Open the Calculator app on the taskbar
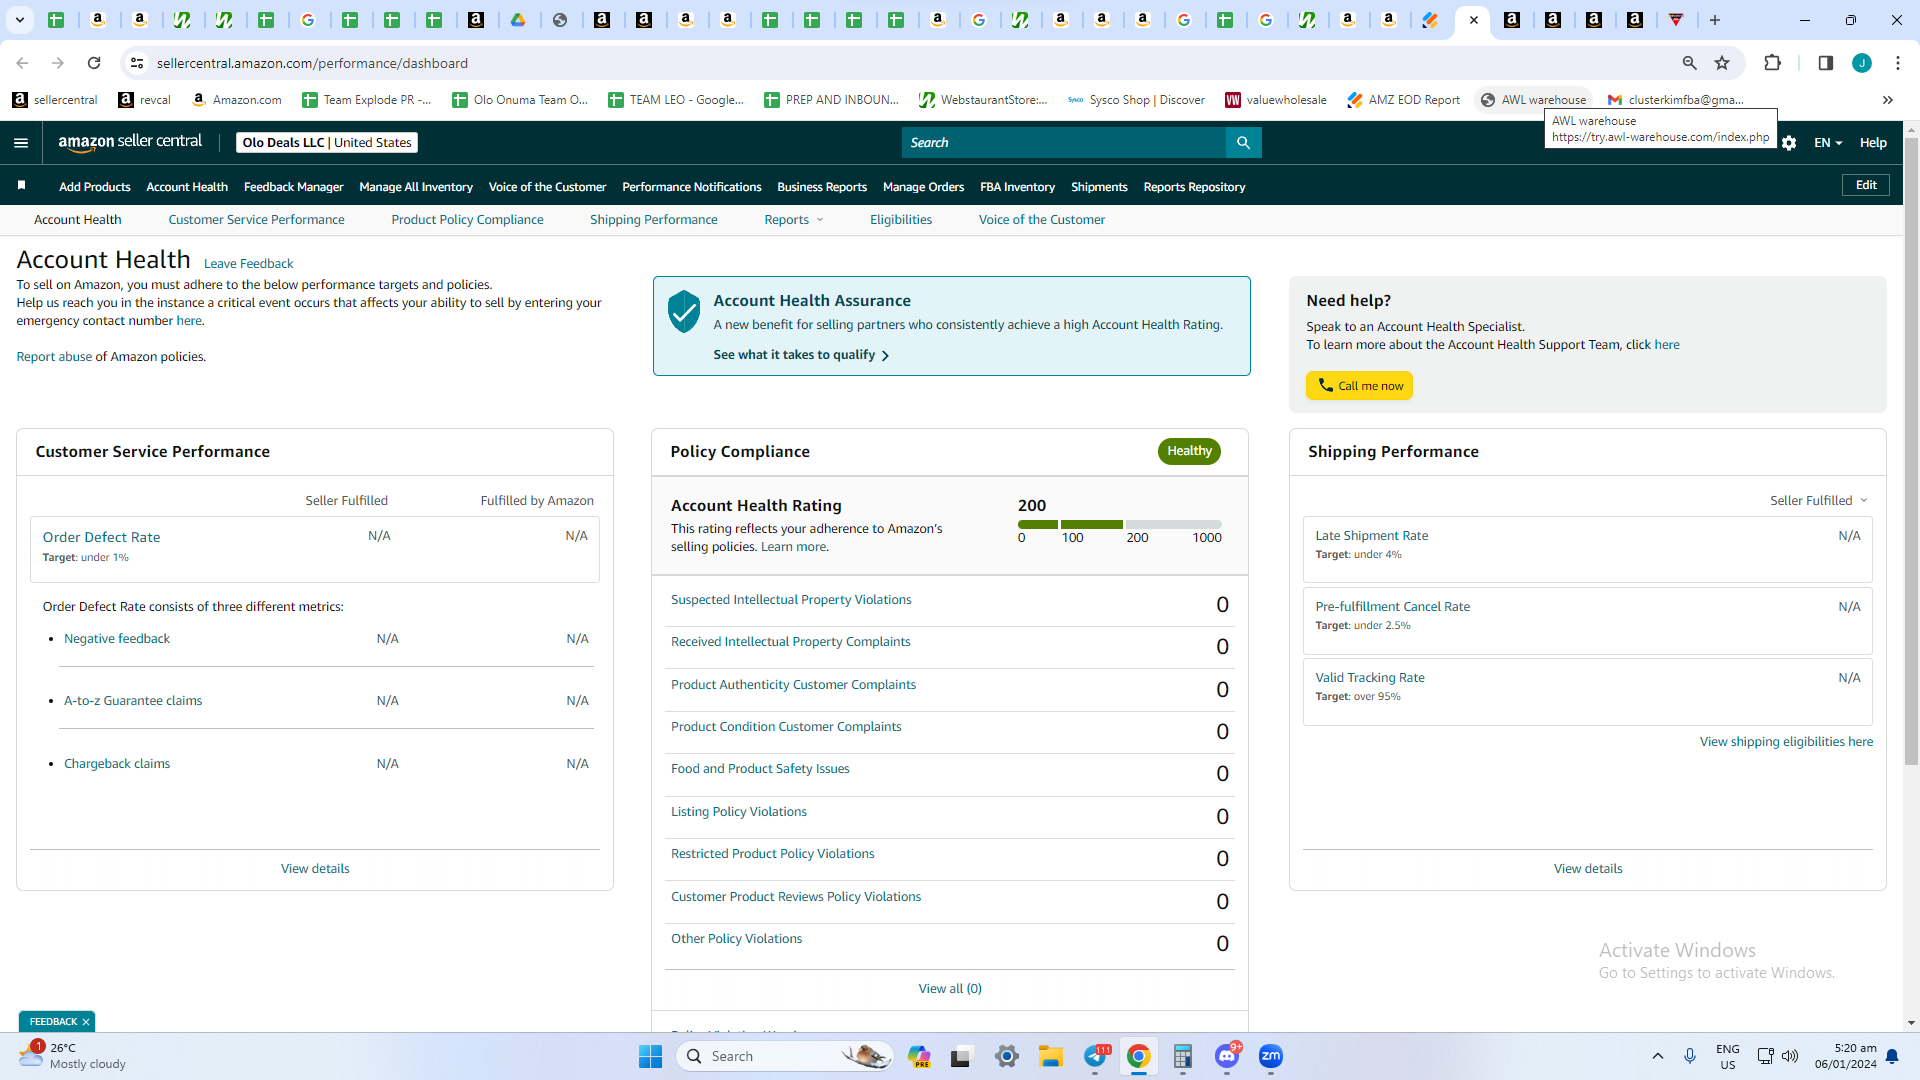The width and height of the screenshot is (1920, 1080). (1183, 1056)
